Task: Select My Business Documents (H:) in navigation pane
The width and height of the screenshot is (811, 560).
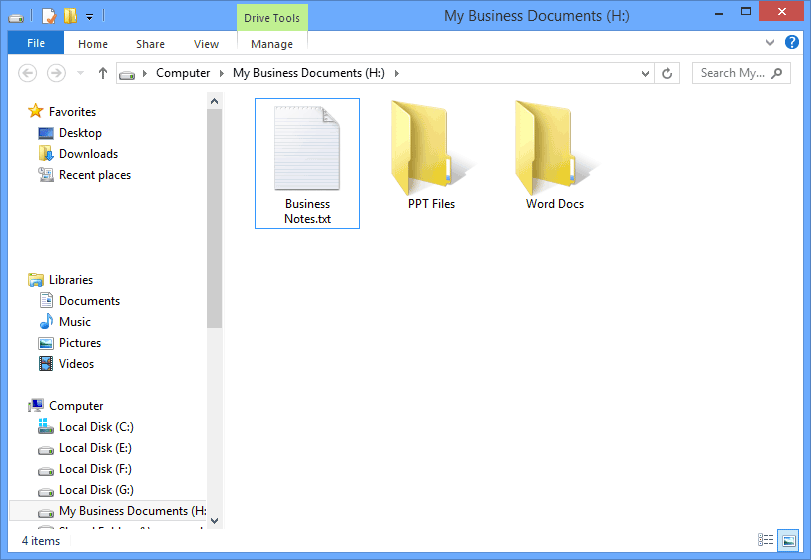Action: (x=108, y=511)
